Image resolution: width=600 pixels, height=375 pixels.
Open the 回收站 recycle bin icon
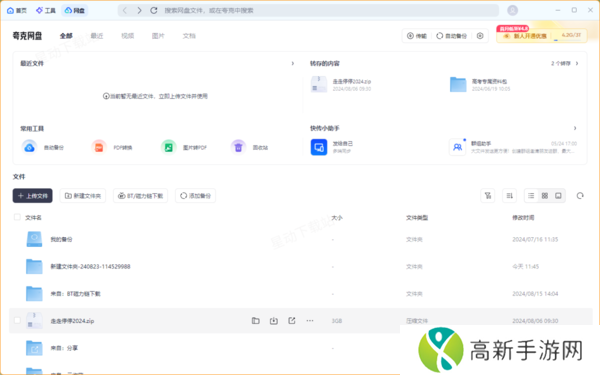(x=238, y=147)
